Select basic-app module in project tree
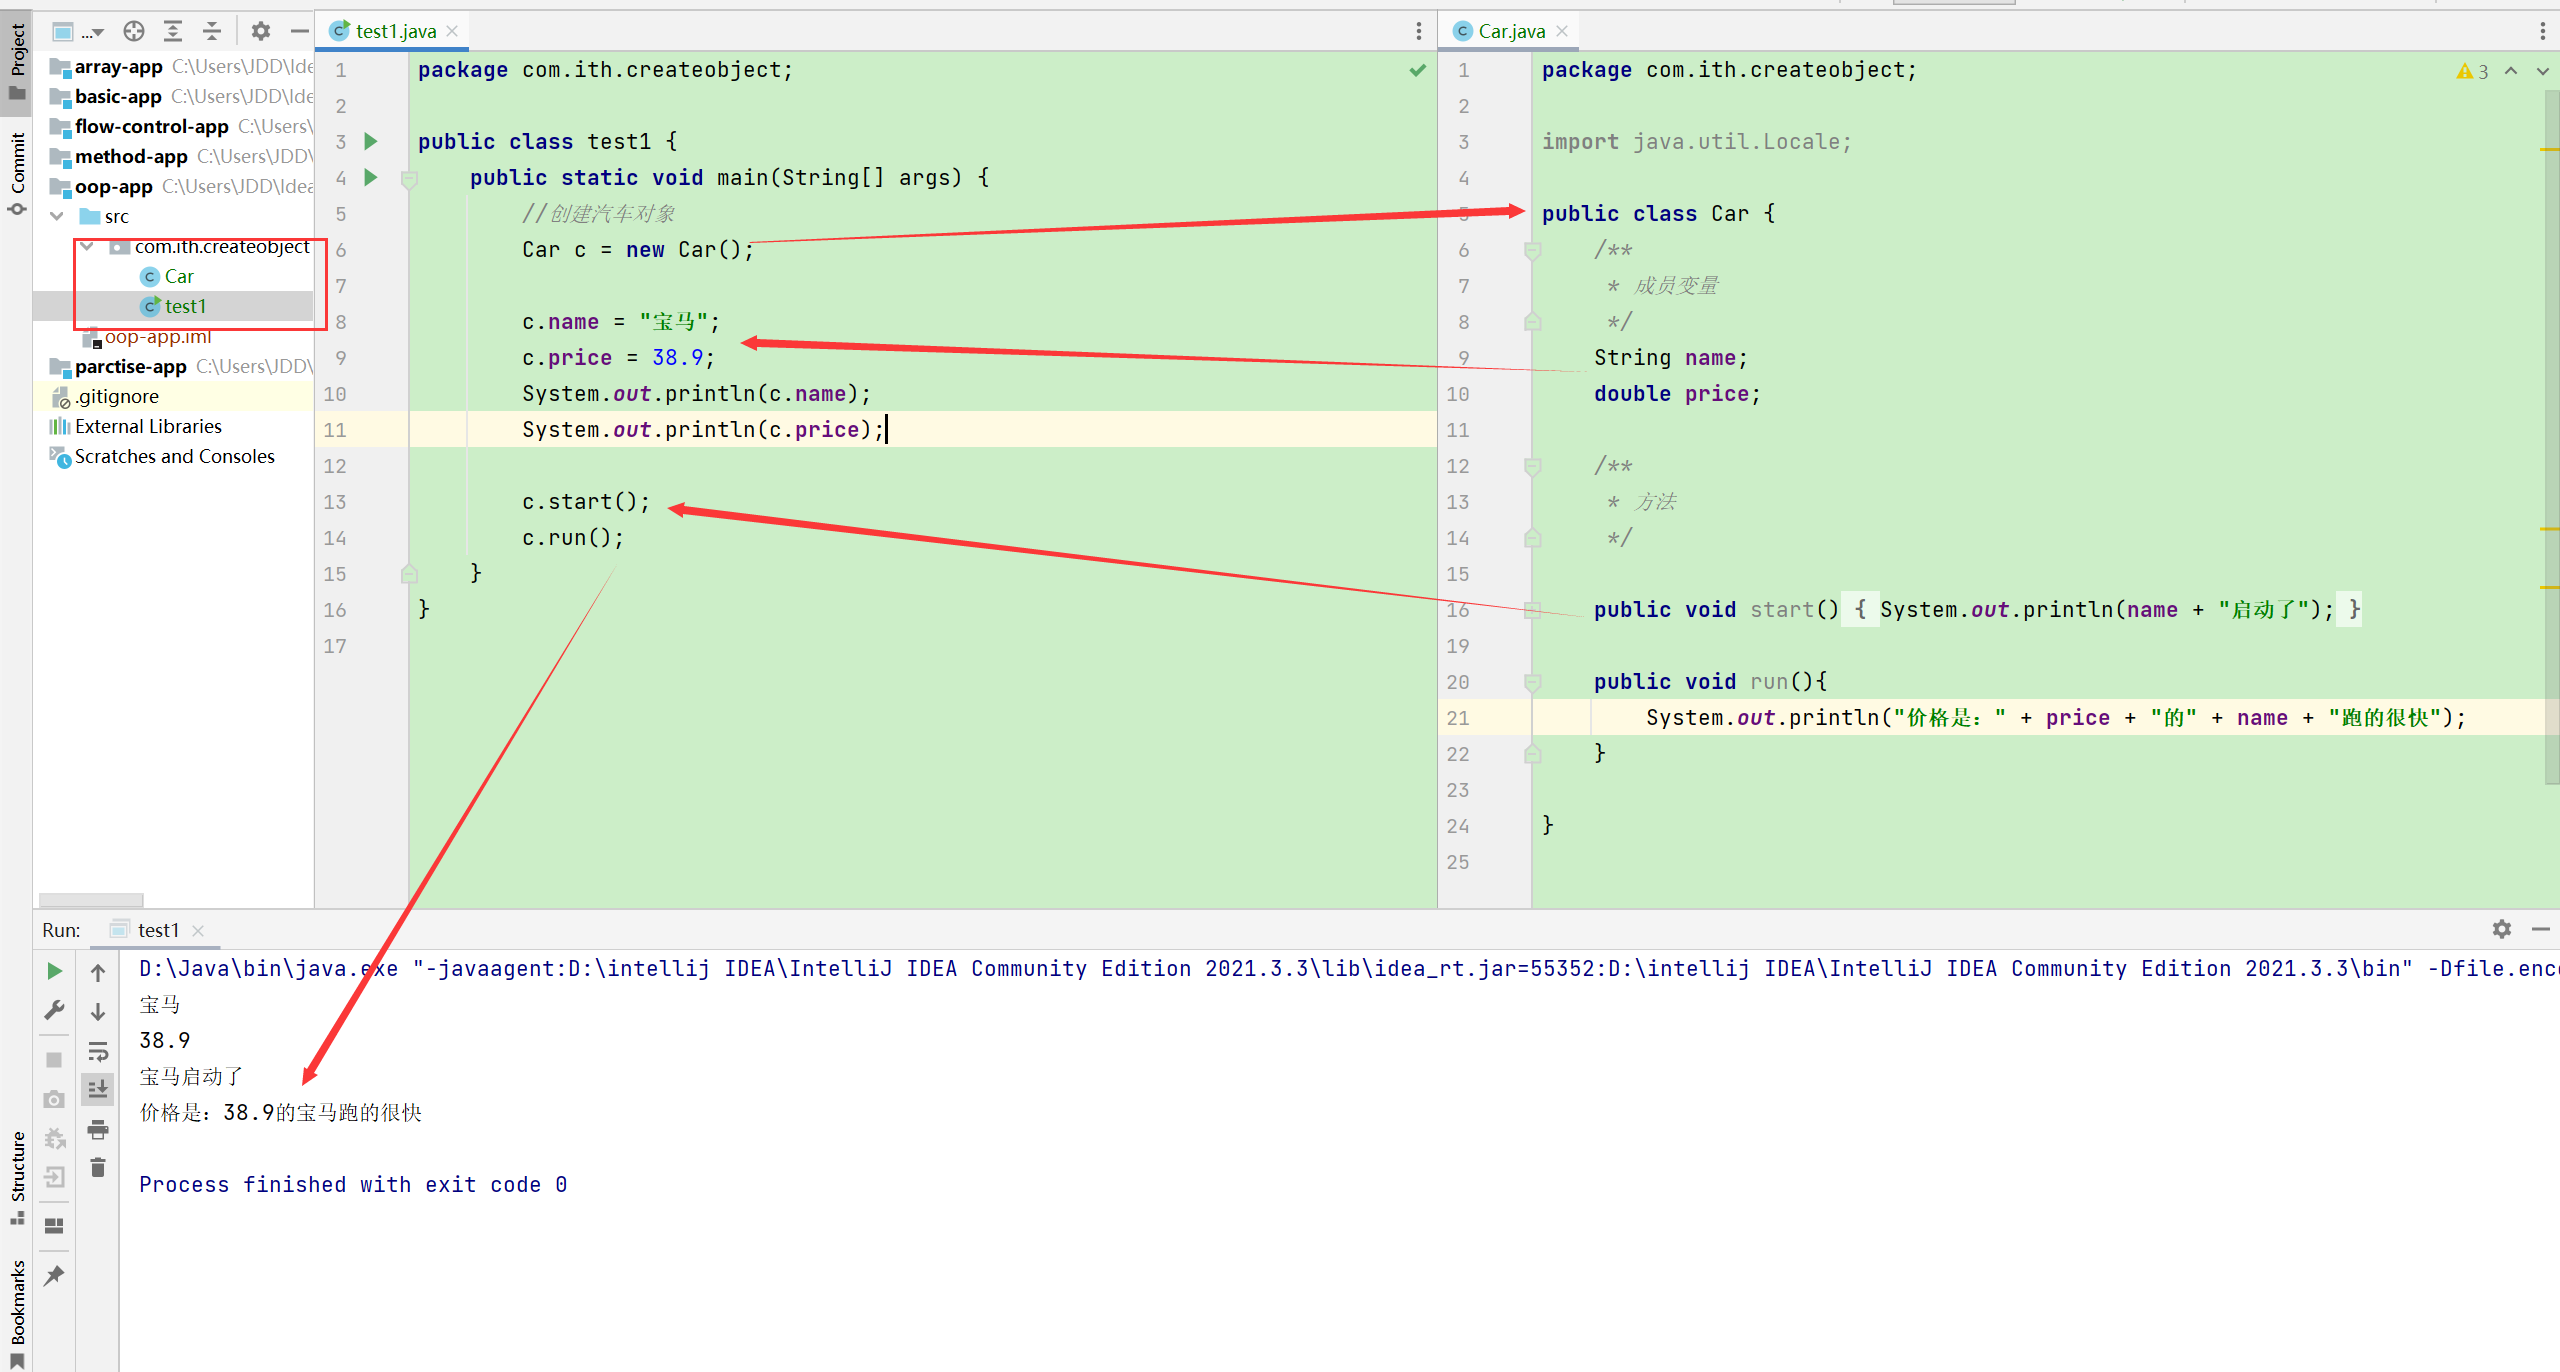The image size is (2560, 1372). [x=118, y=96]
